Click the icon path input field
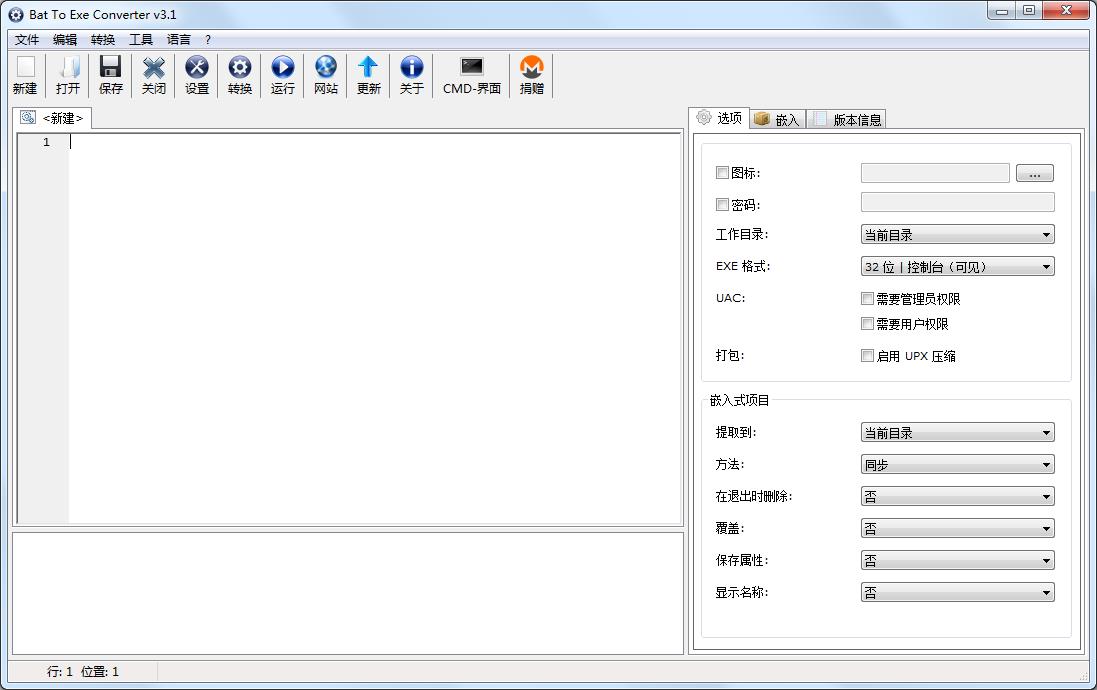 935,173
